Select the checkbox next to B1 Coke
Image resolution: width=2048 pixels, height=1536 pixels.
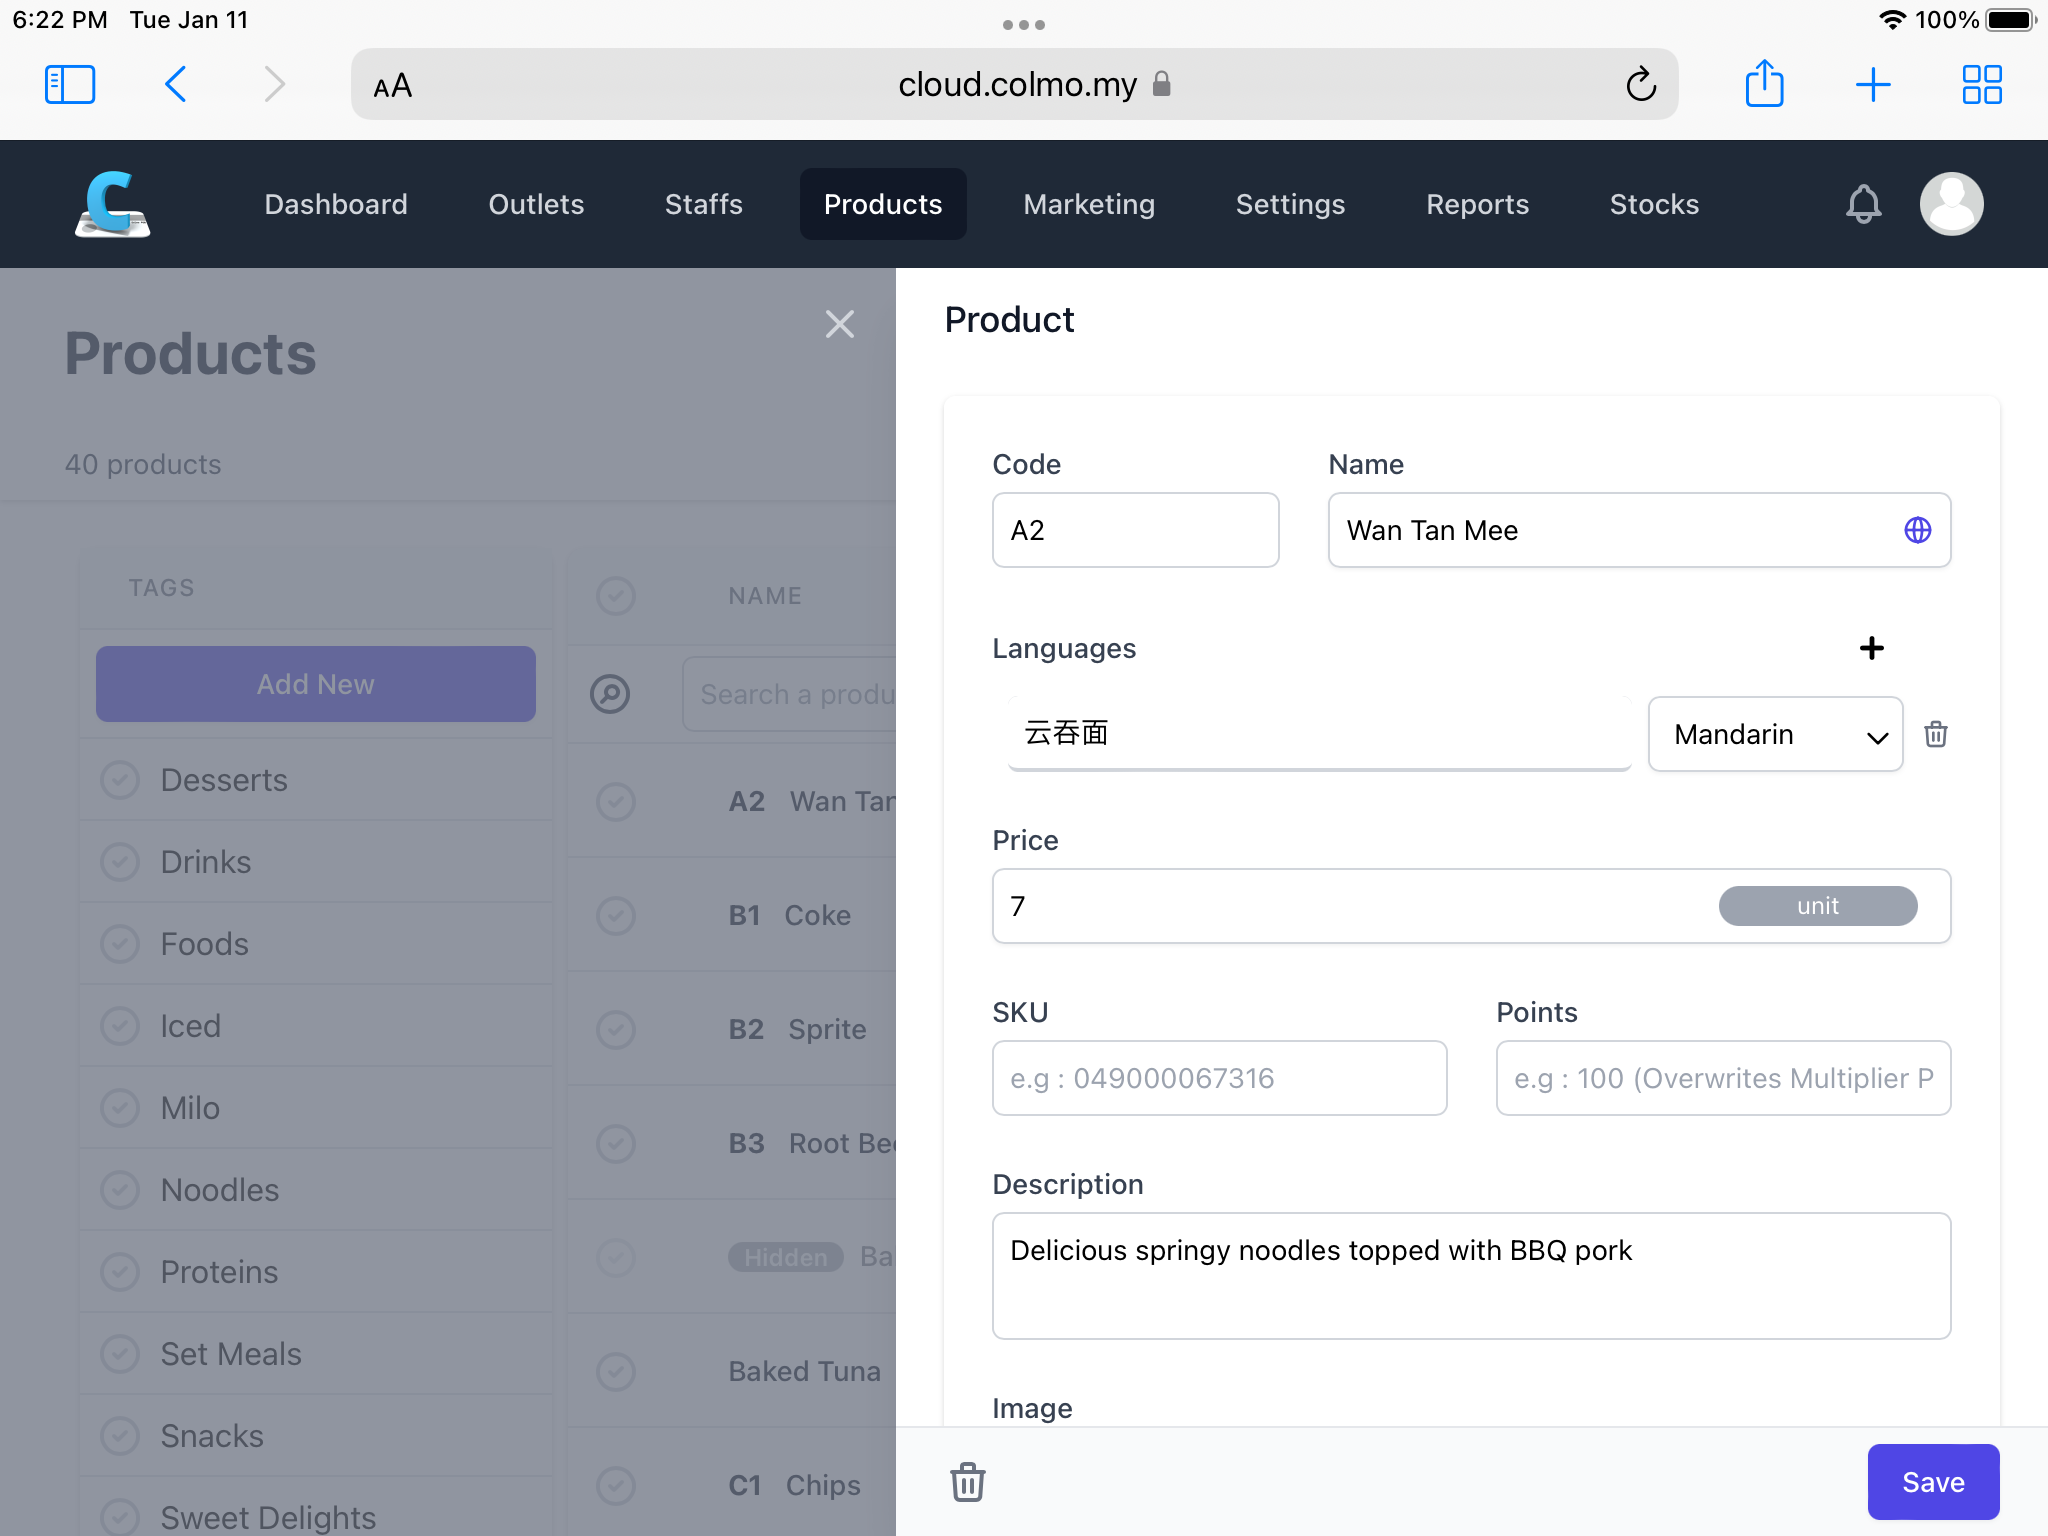615,915
